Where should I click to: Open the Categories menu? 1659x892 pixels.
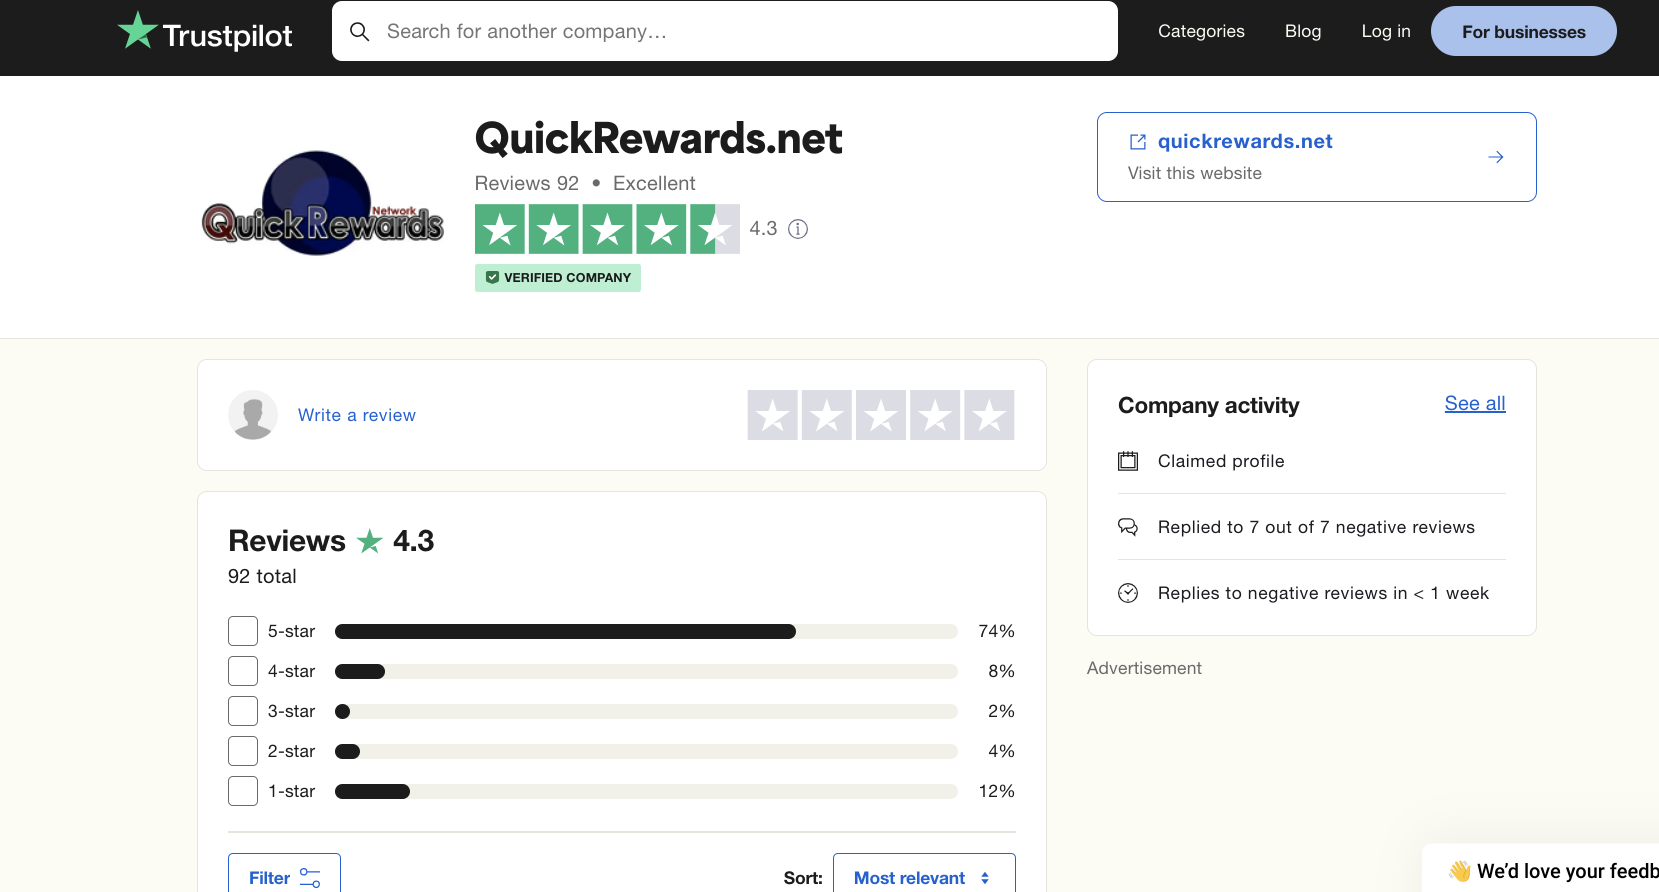tap(1201, 31)
